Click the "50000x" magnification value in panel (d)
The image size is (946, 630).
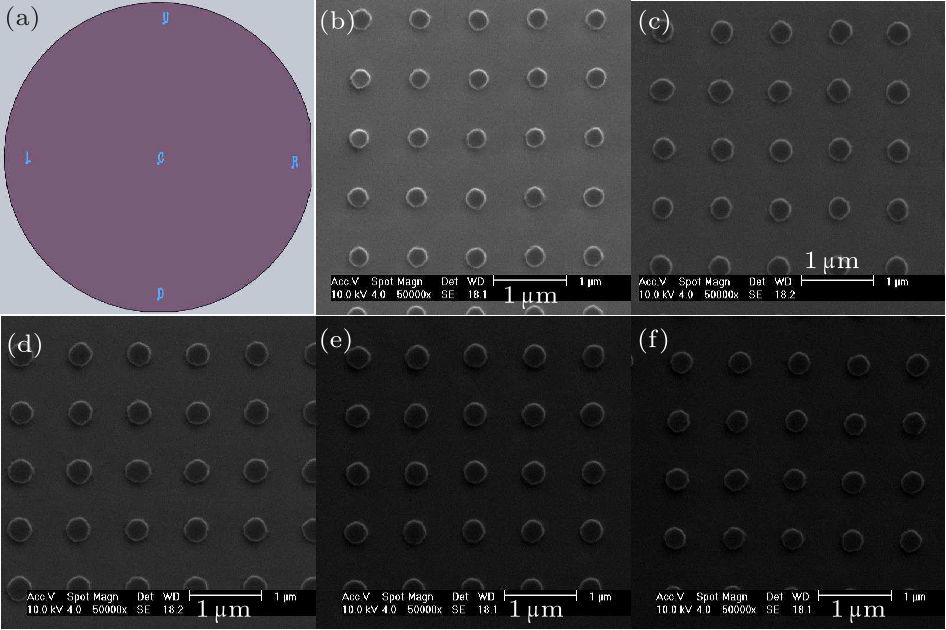109,609
